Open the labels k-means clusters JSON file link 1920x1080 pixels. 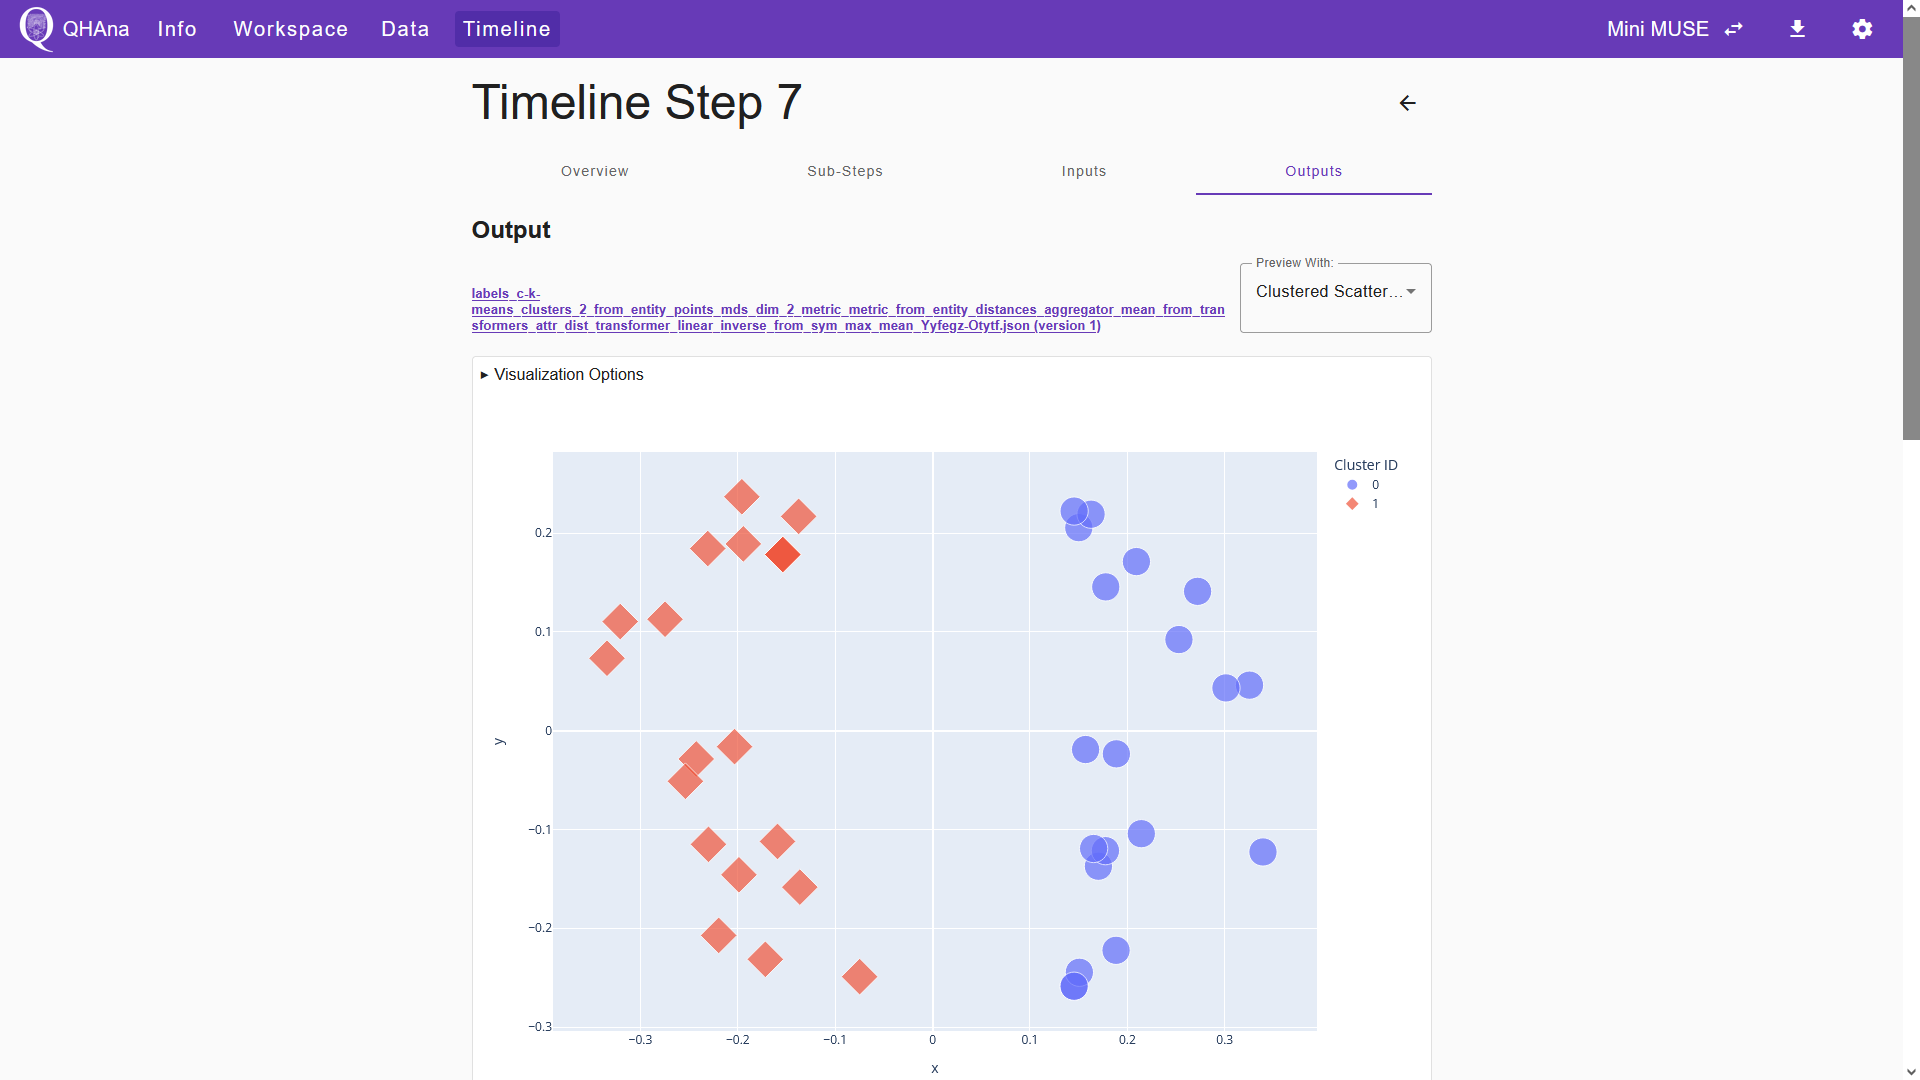848,310
